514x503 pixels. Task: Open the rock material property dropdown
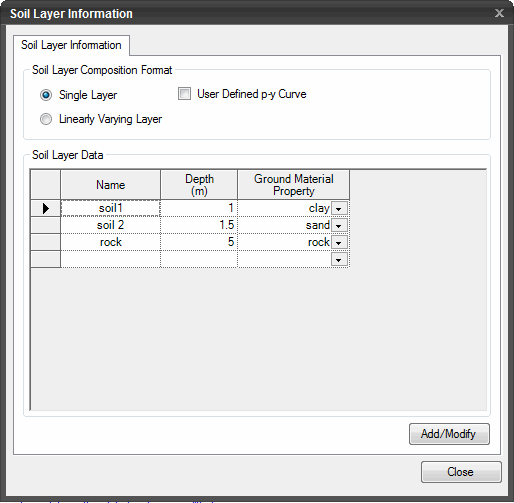coord(339,243)
